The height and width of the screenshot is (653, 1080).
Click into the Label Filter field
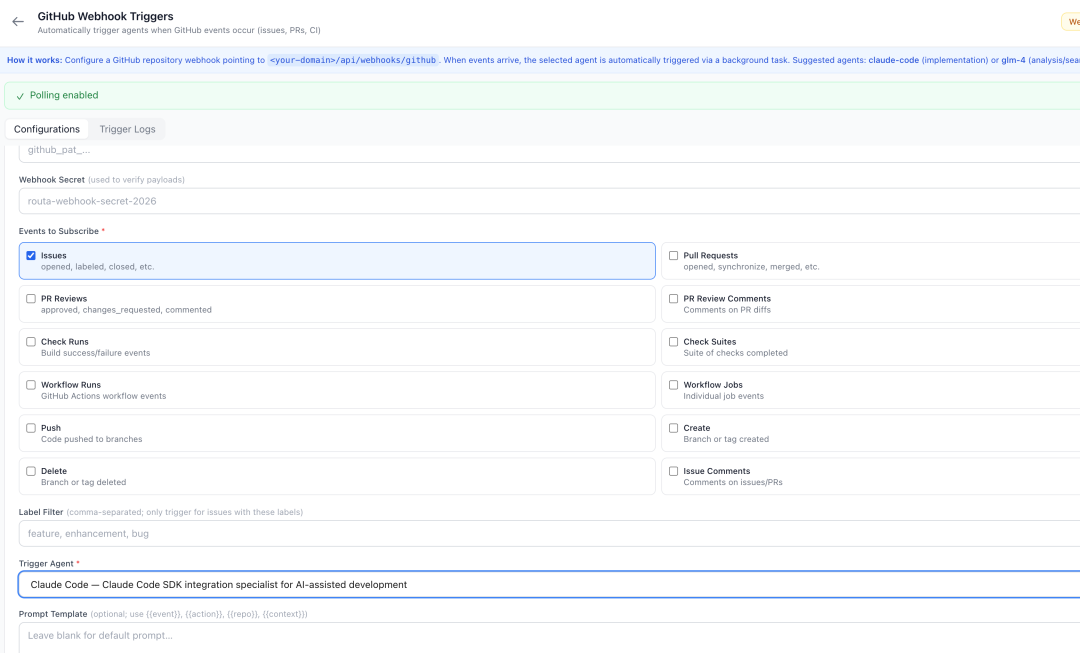(x=549, y=533)
